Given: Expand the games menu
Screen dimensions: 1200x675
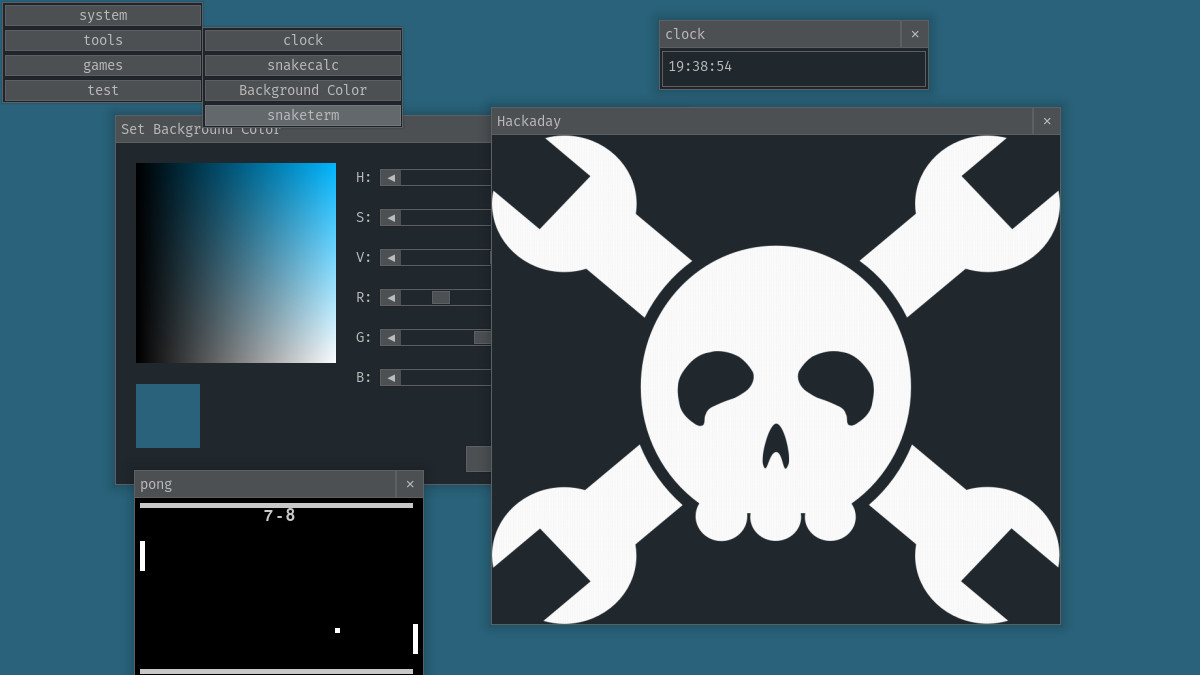Looking at the screenshot, I should pyautogui.click(x=103, y=65).
